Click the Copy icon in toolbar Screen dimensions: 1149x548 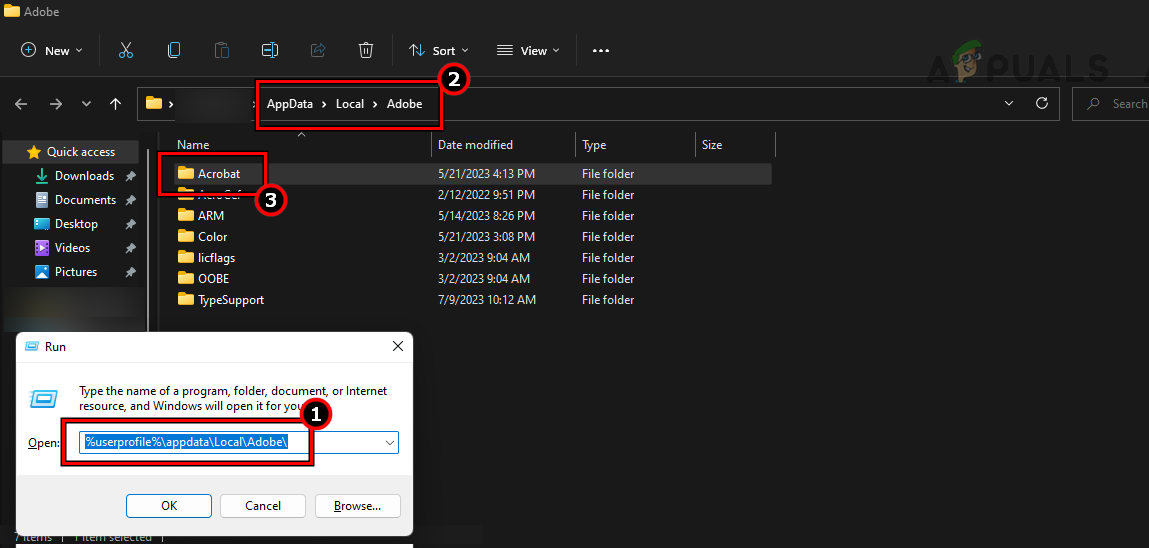click(174, 51)
